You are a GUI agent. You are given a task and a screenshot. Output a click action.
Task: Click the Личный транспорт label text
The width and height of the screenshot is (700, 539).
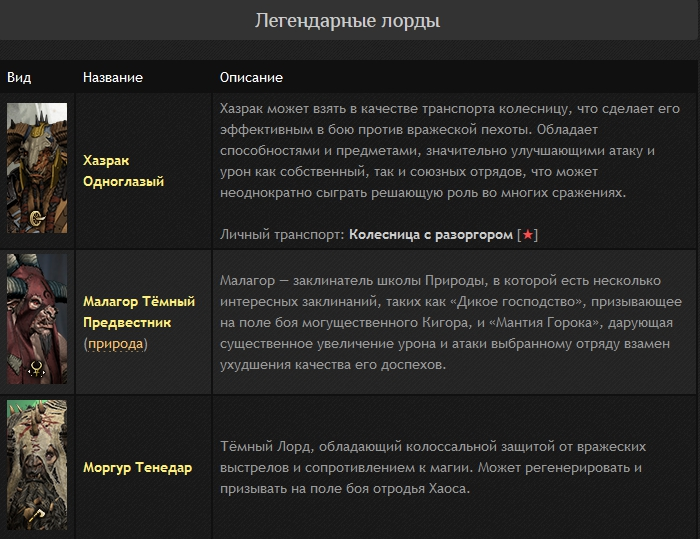tap(282, 234)
